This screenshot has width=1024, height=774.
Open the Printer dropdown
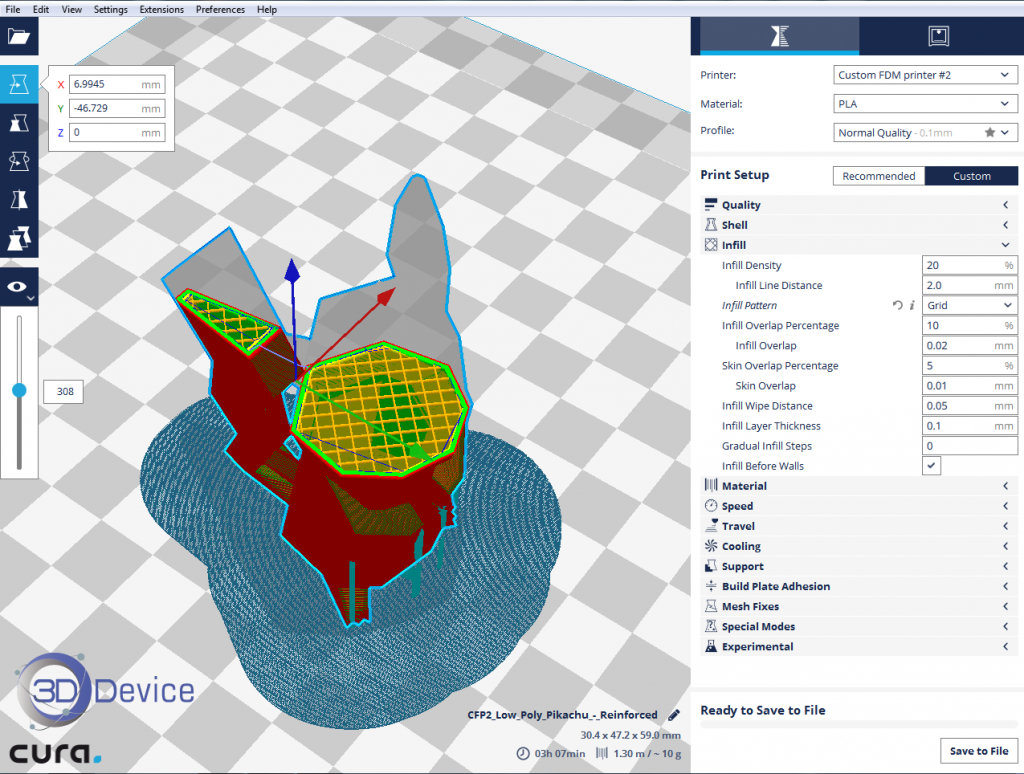pyautogui.click(x=925, y=75)
